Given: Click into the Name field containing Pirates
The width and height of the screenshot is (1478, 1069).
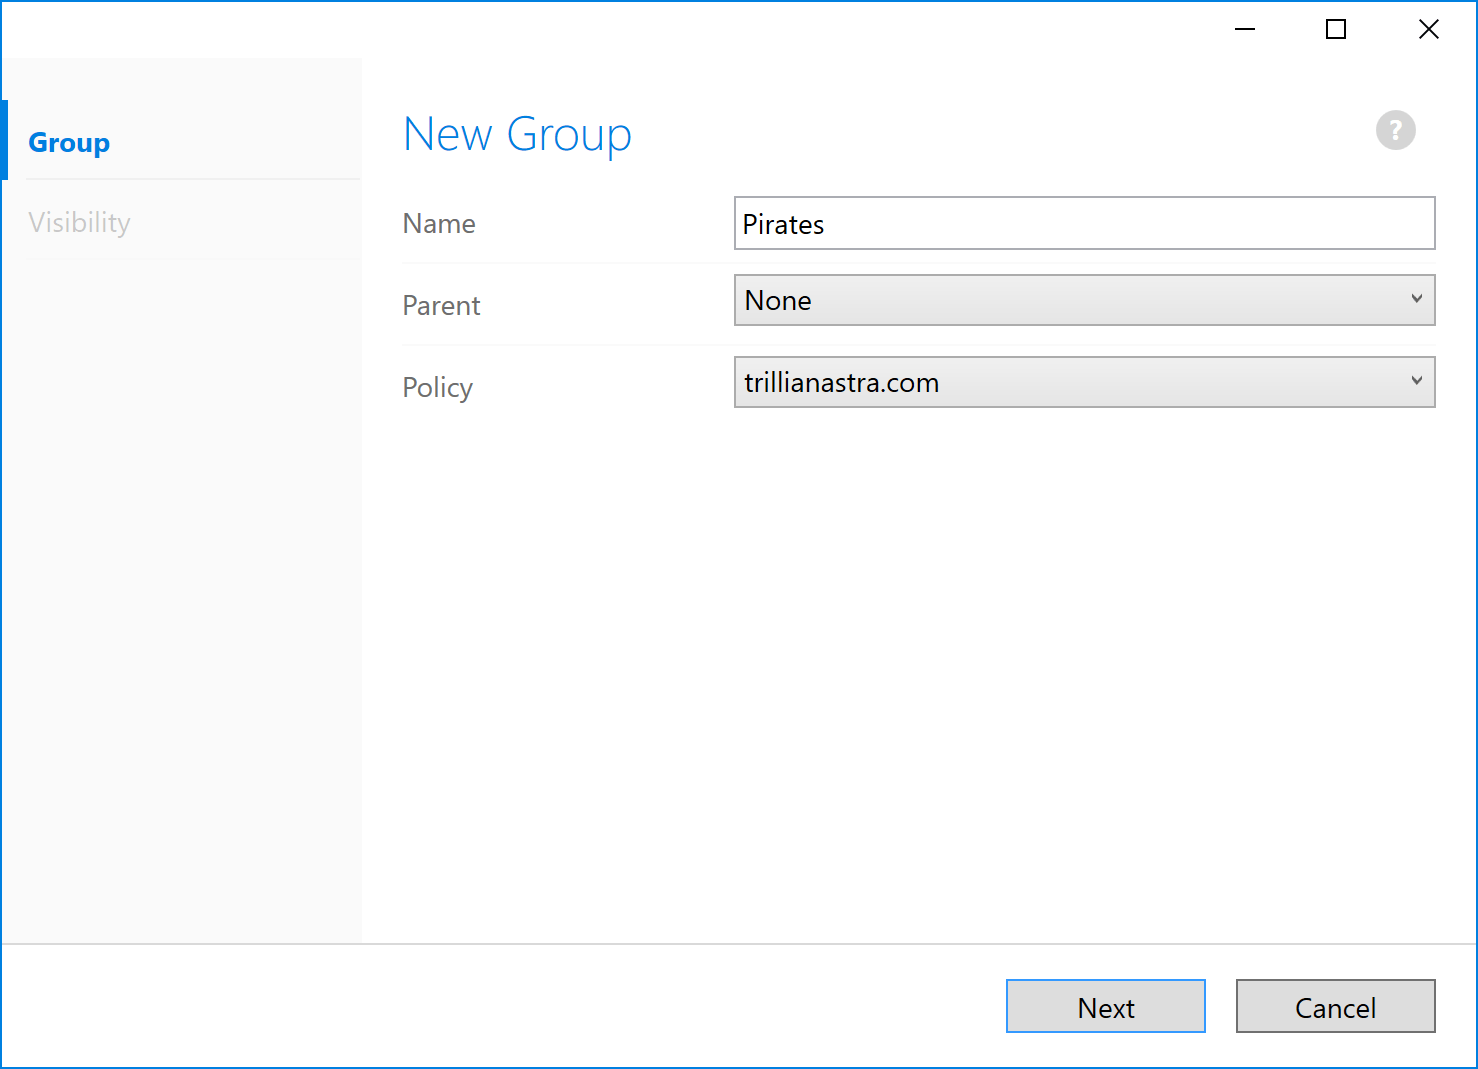Looking at the screenshot, I should click(1084, 223).
